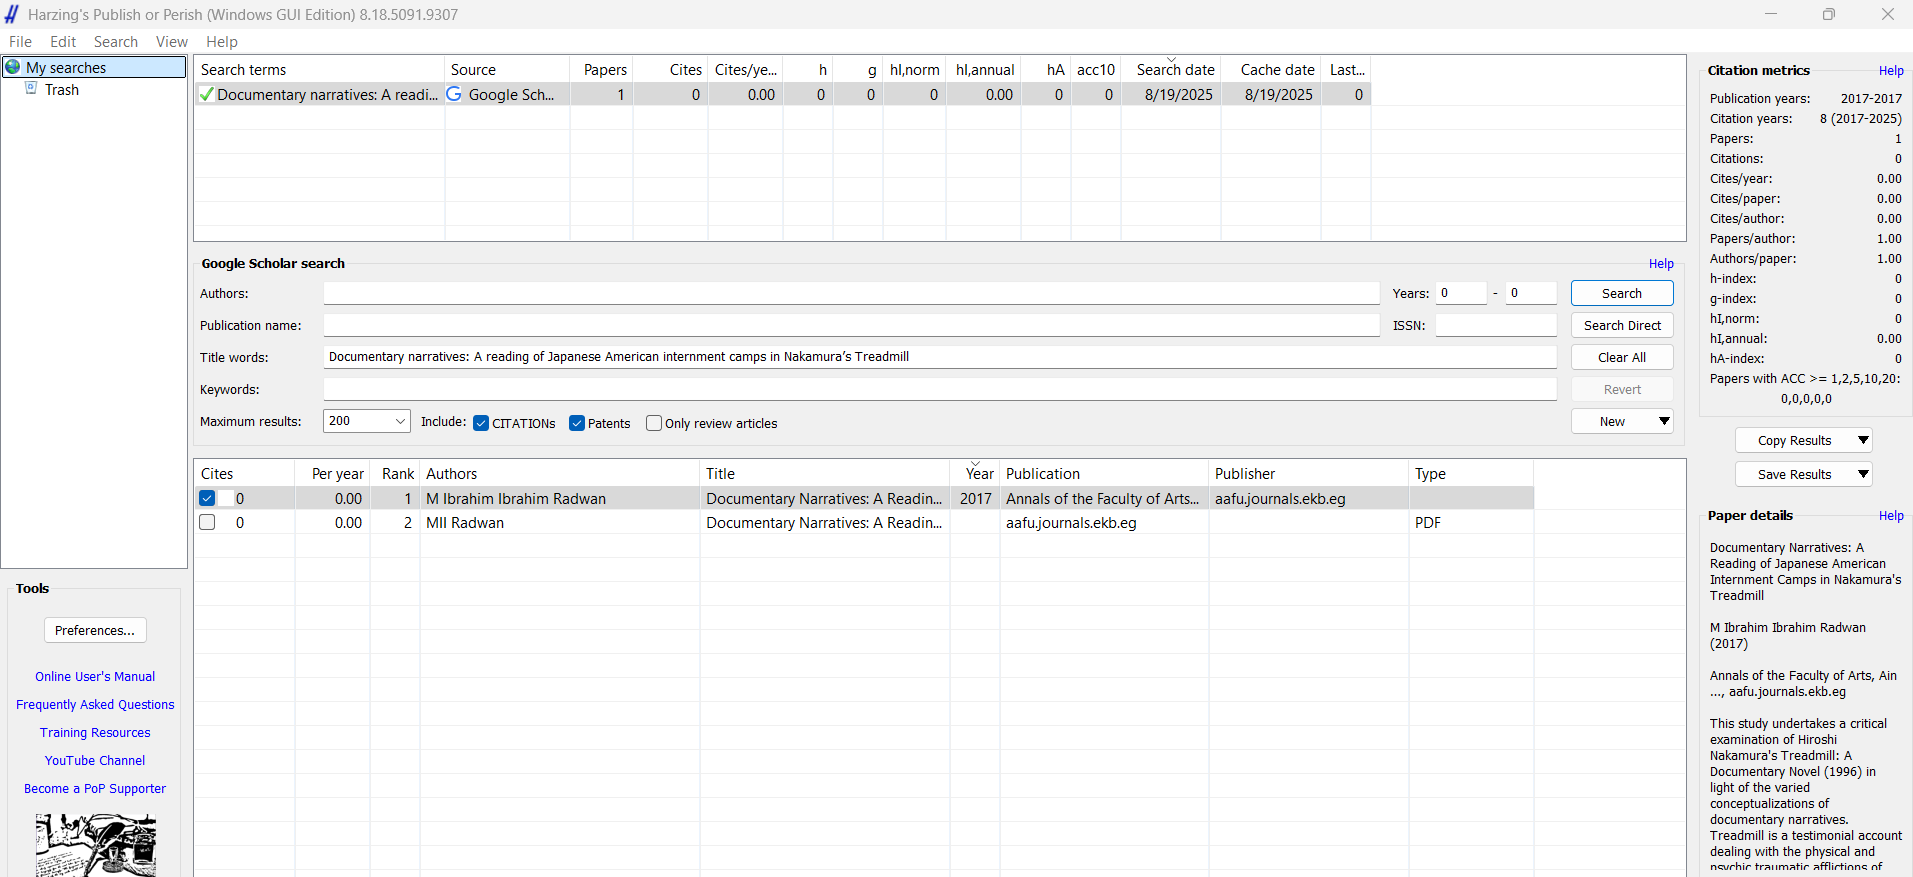
Task: Click the Publish or Perish logo image
Action: point(96,845)
